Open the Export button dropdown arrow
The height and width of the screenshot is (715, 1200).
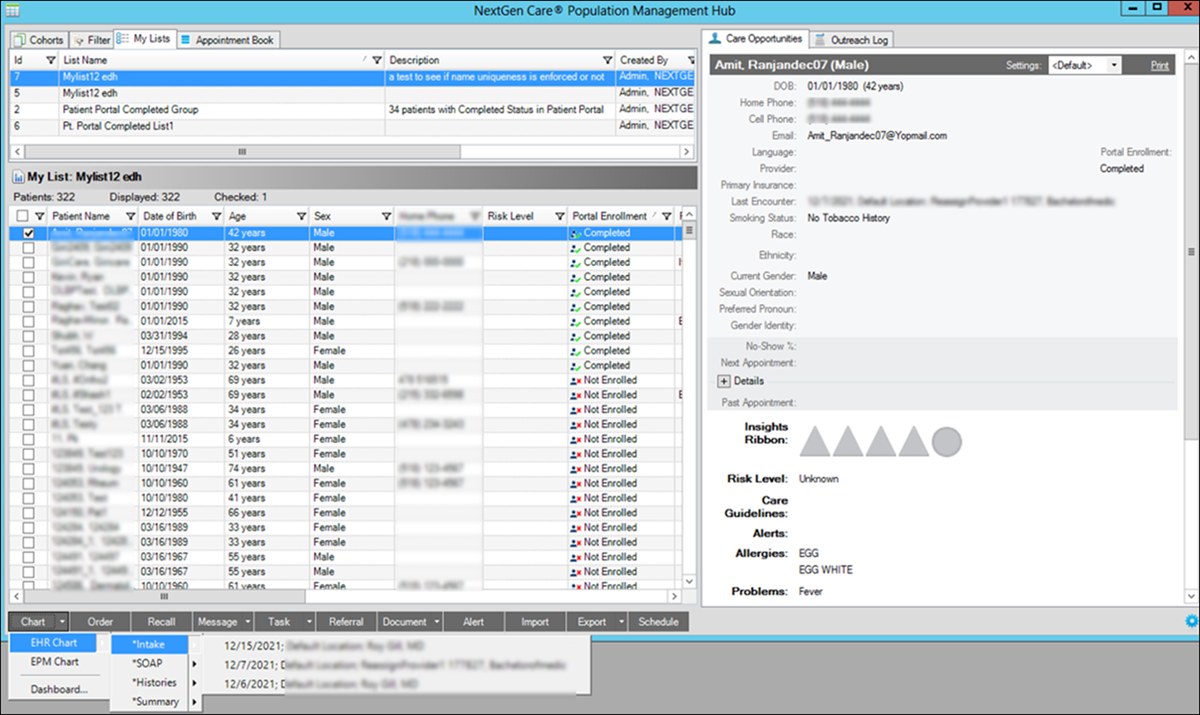[x=619, y=622]
